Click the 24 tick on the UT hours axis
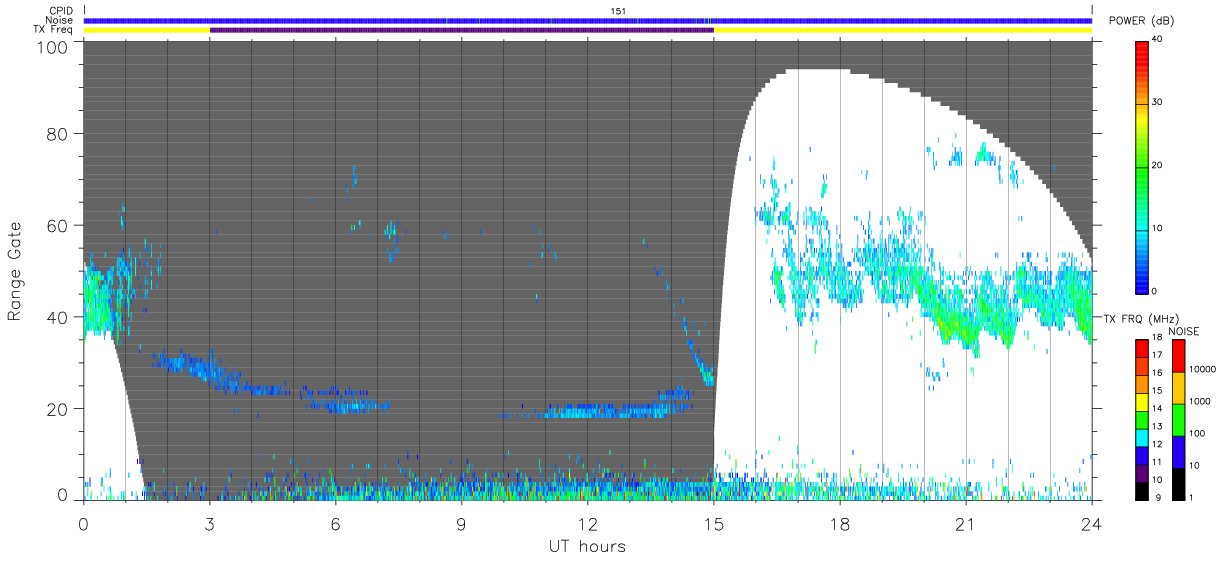Image resolution: width=1228 pixels, height=567 pixels. 1091,523
